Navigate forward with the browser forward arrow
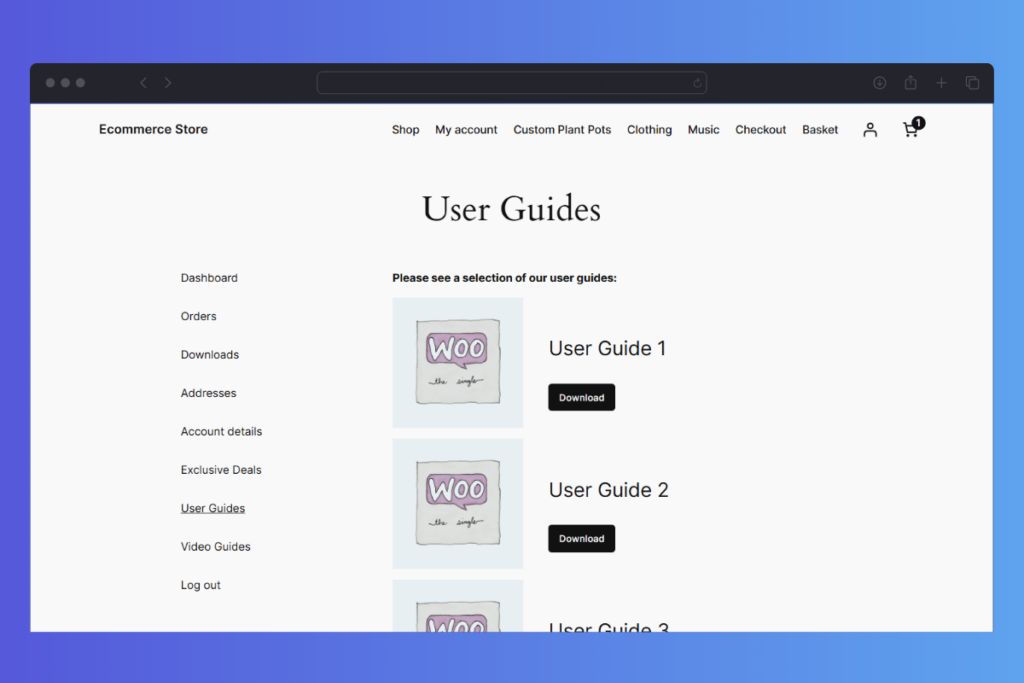The image size is (1024, 683). 167,82
